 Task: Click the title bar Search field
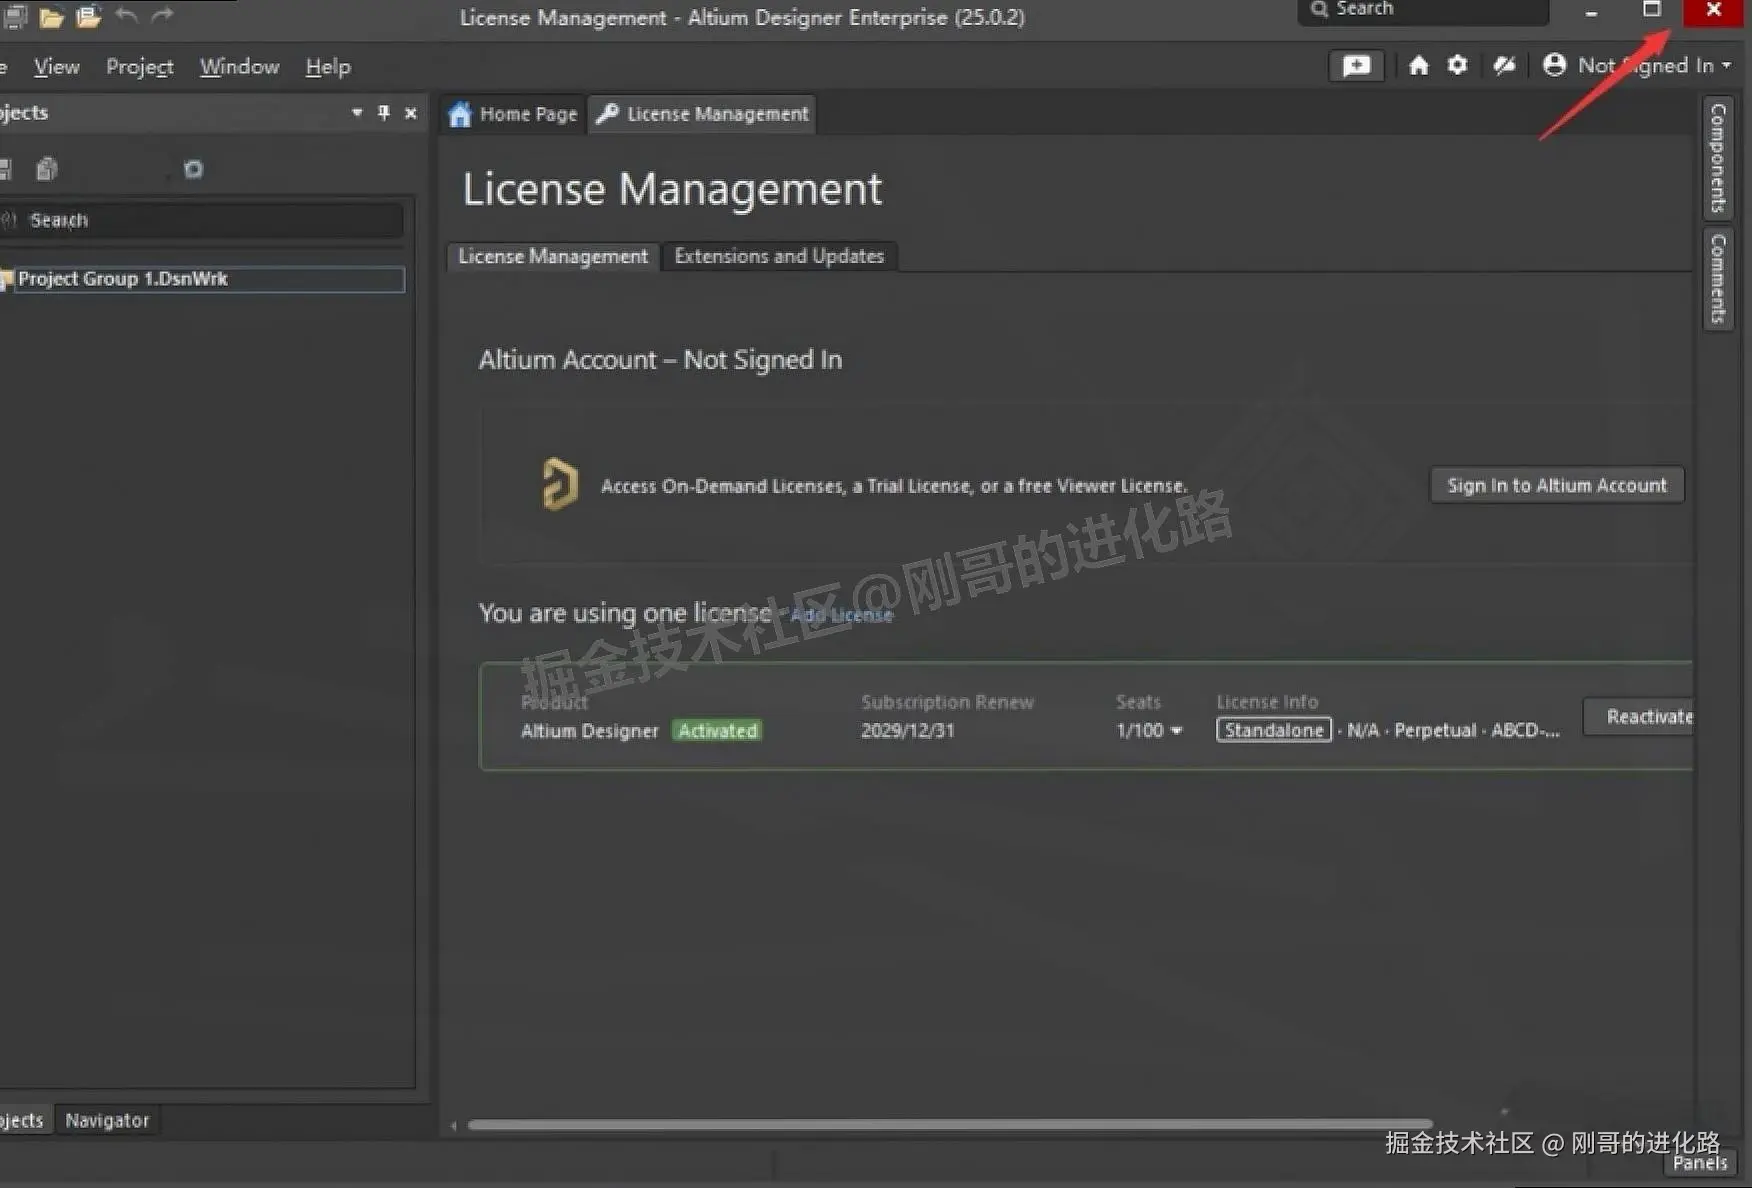[x=1423, y=10]
